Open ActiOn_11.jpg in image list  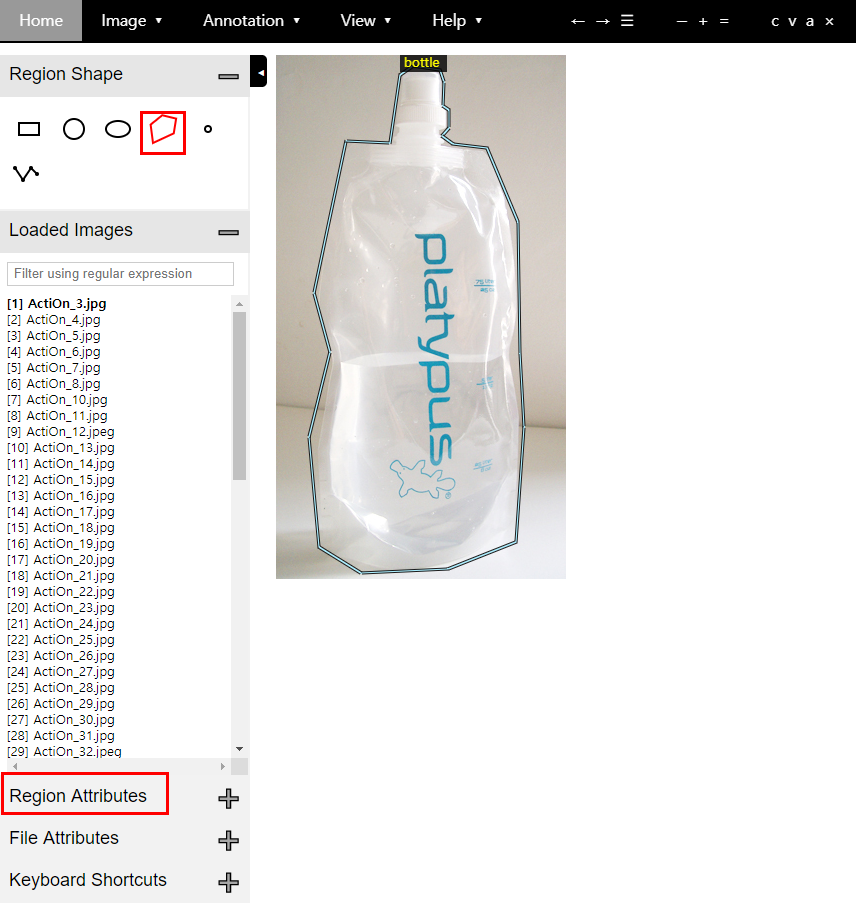click(57, 416)
